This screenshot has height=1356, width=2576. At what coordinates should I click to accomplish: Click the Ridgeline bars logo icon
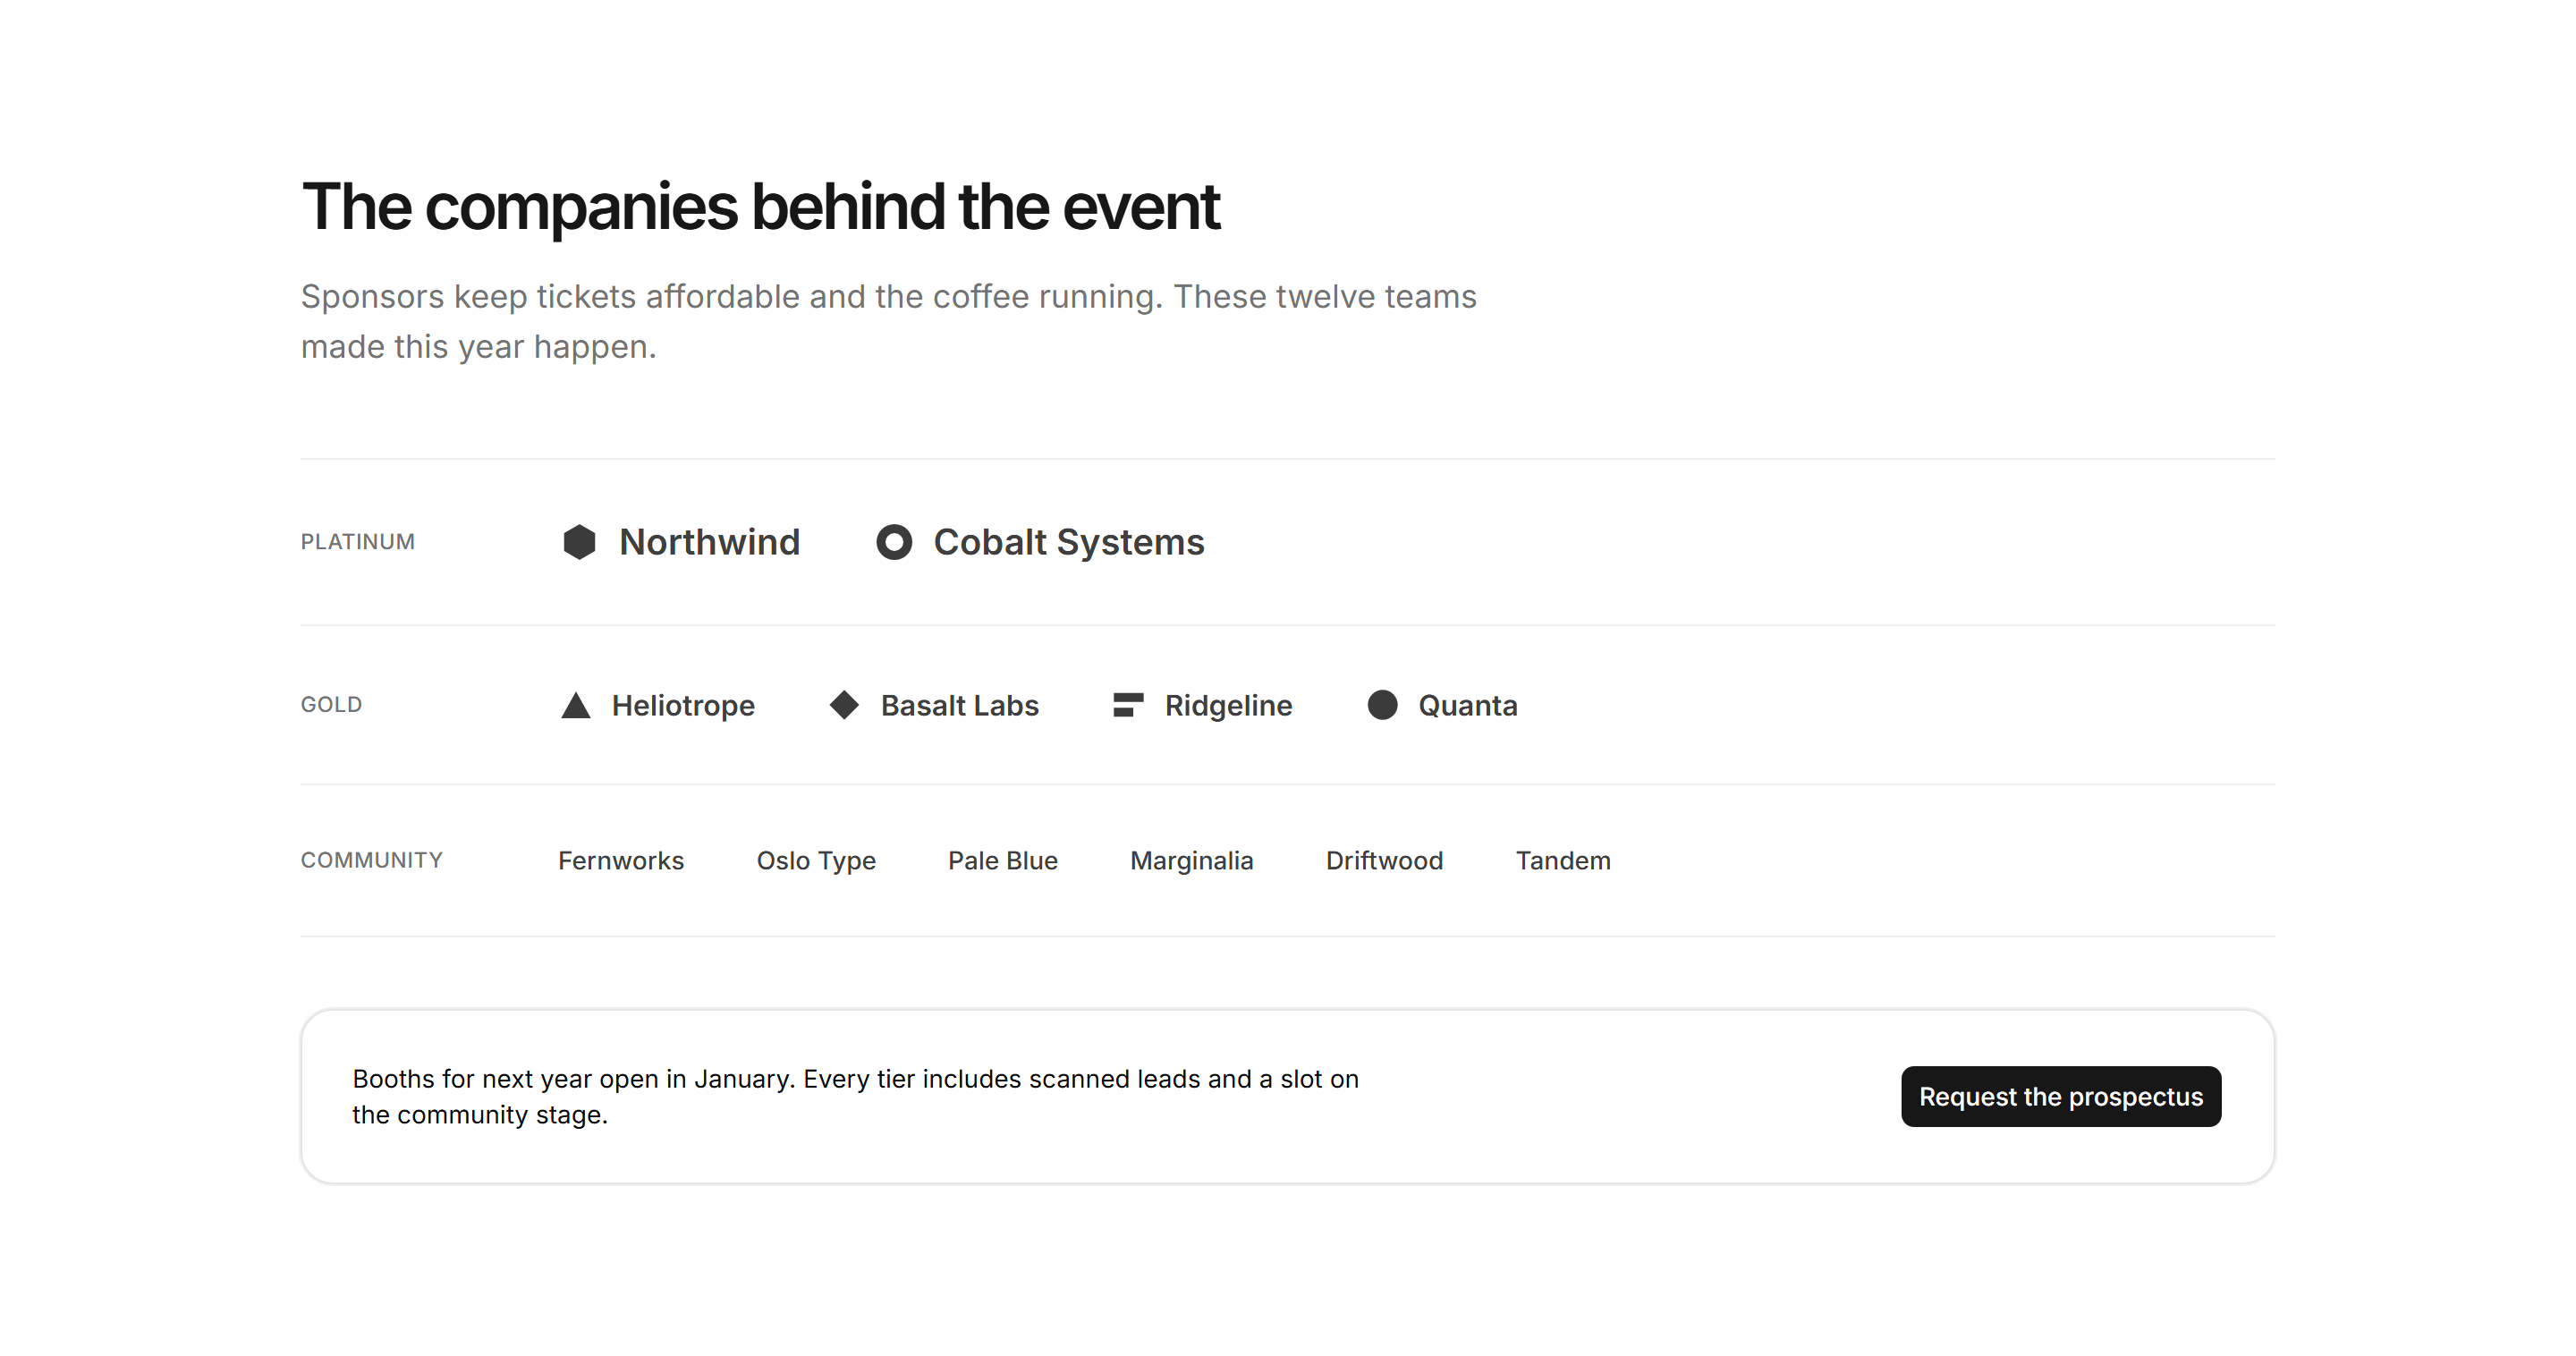(x=1128, y=705)
